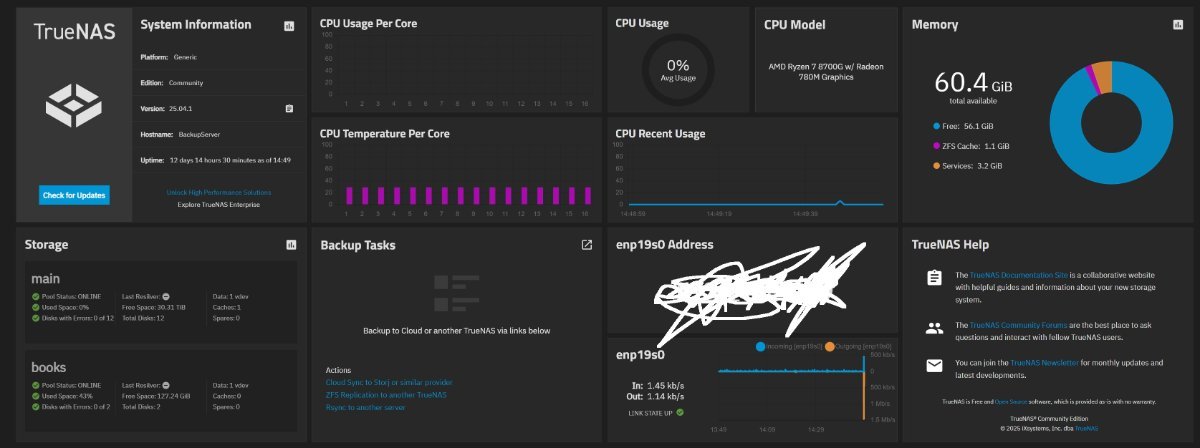The height and width of the screenshot is (448, 1200).
Task: Toggle Outgoing [enp19s0] legend series
Action: click(x=860, y=346)
